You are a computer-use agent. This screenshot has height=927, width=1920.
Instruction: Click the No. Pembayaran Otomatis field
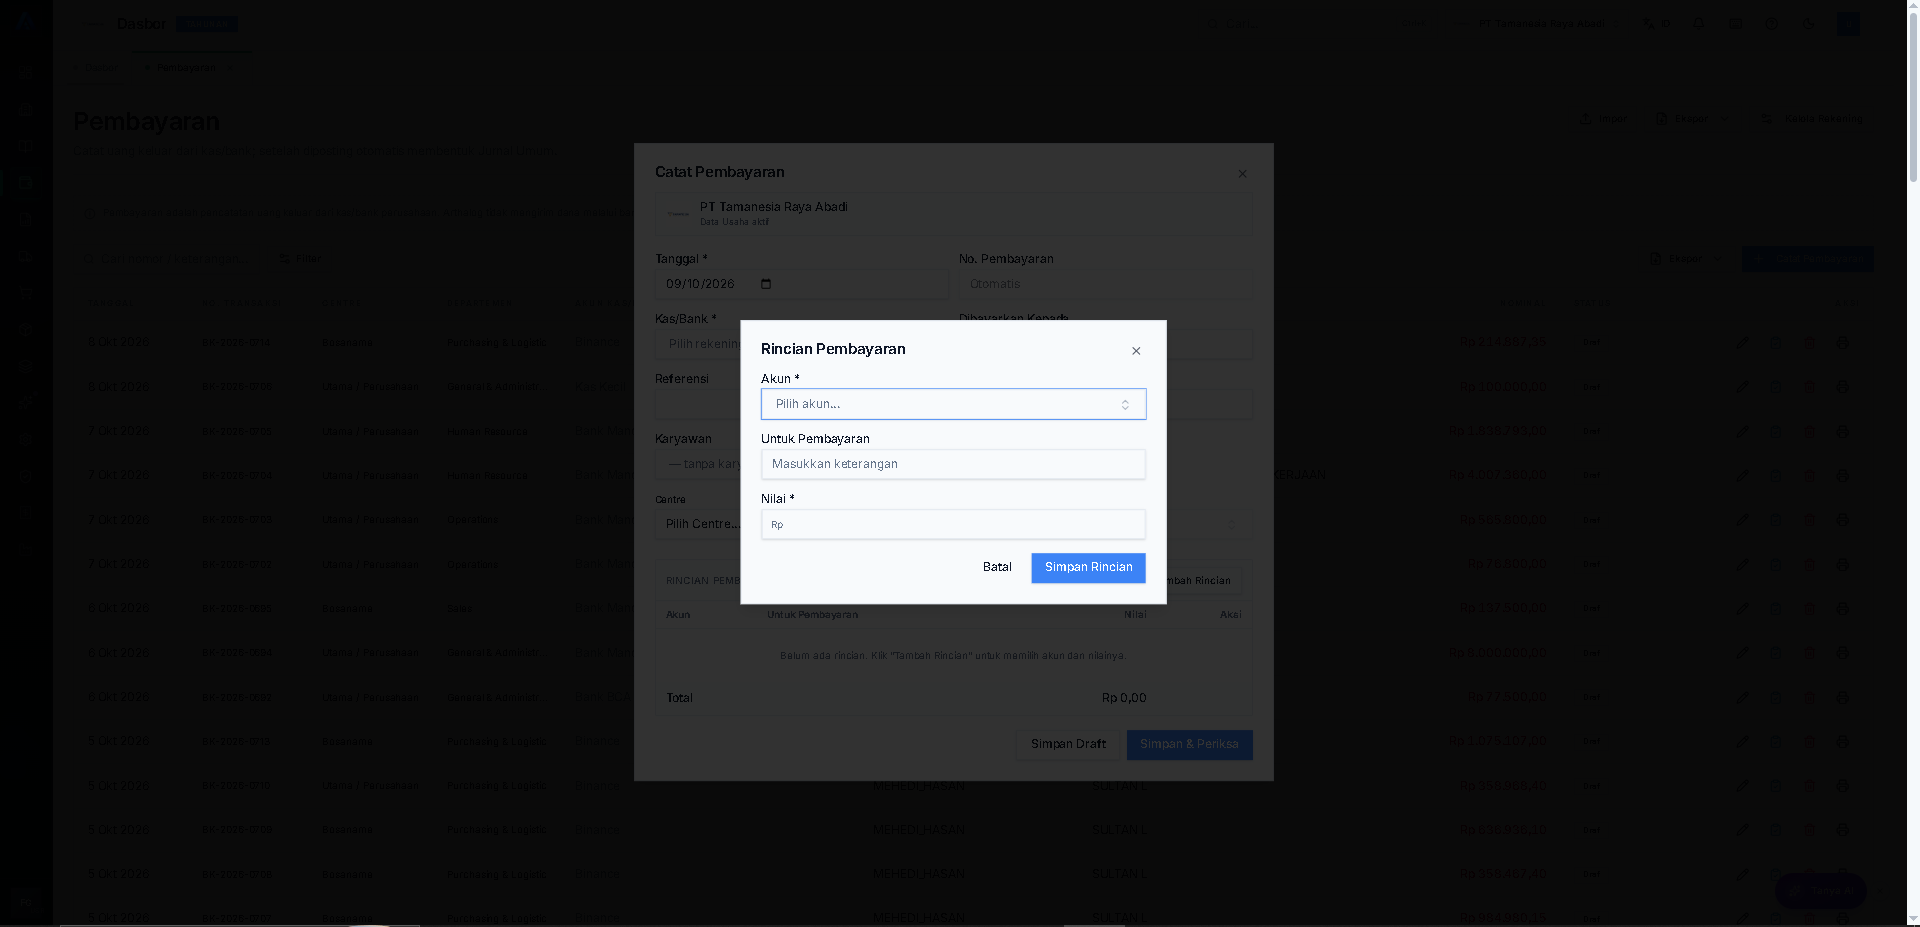pos(1105,284)
